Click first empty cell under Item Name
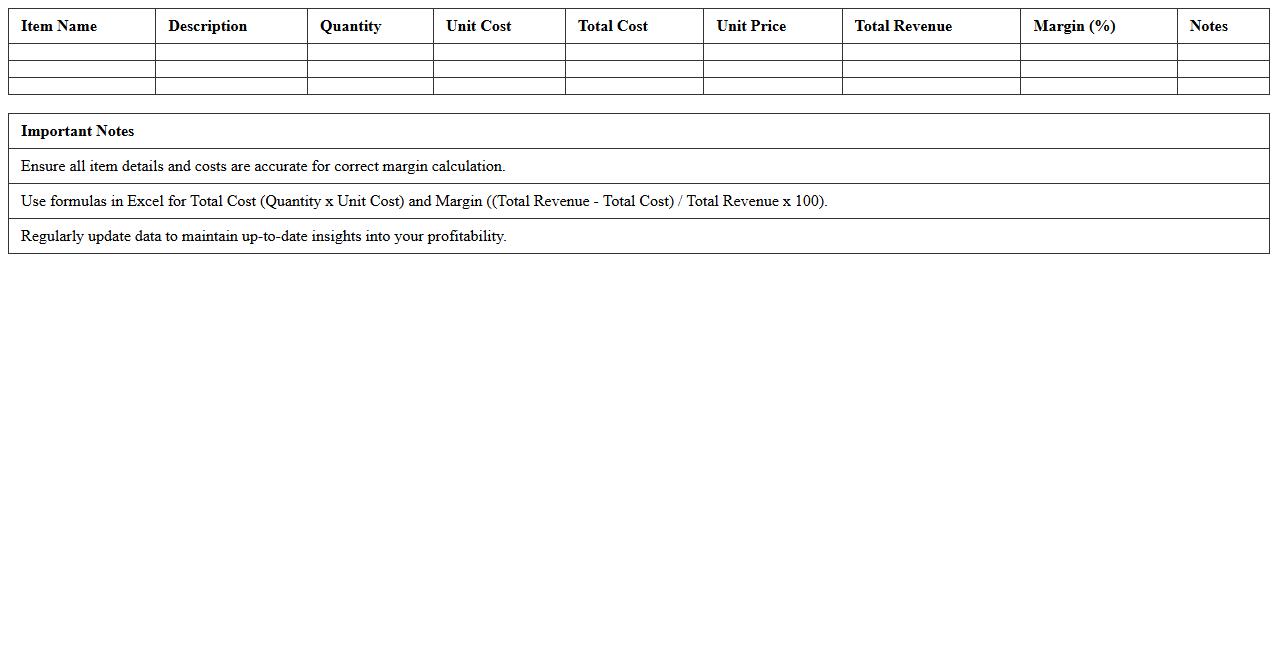1278x650 pixels. tap(82, 52)
